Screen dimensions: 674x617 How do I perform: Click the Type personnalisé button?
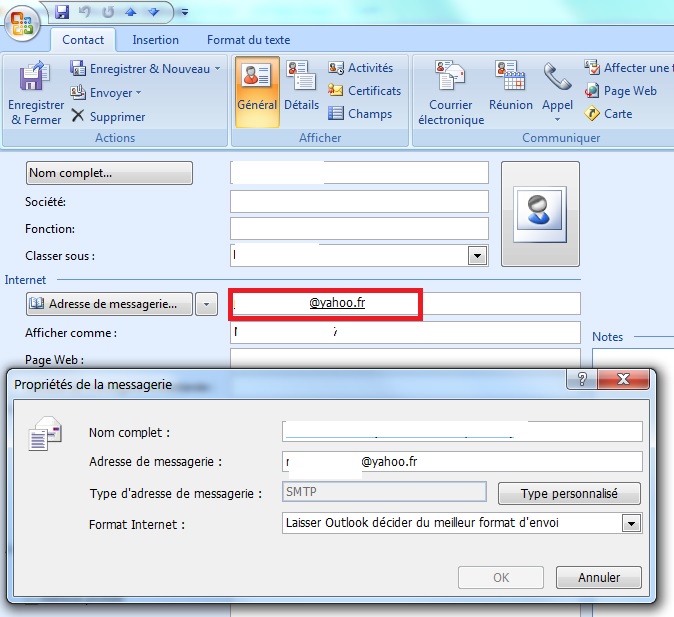[x=569, y=493]
